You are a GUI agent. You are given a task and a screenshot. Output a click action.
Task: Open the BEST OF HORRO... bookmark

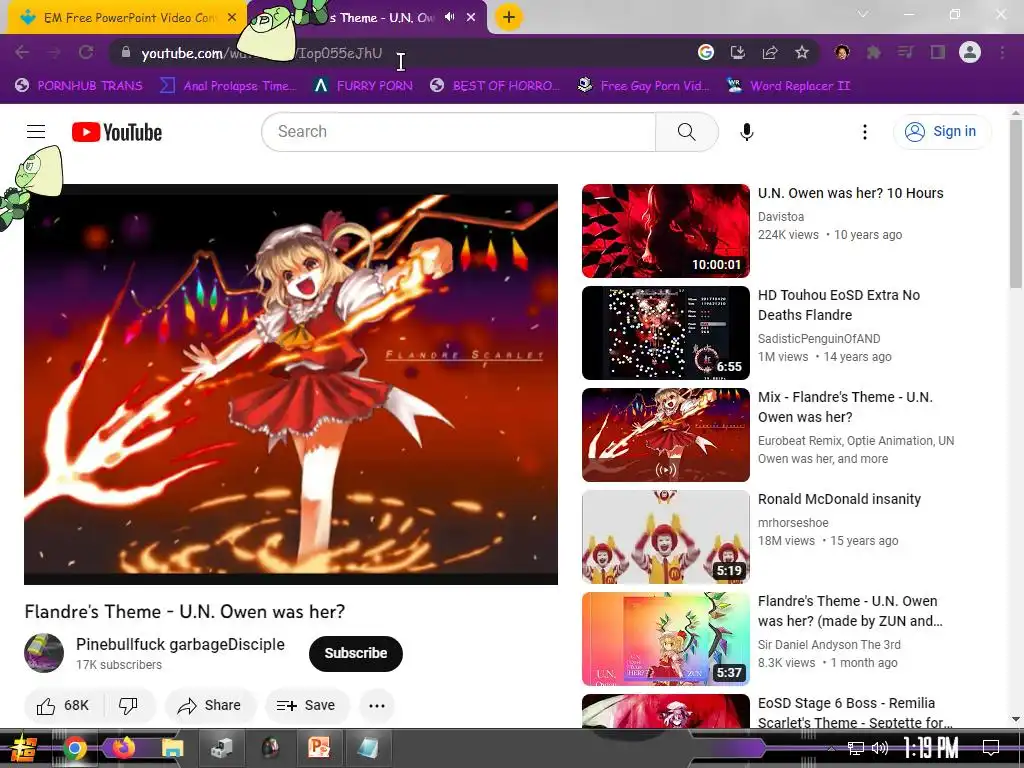pyautogui.click(x=495, y=86)
